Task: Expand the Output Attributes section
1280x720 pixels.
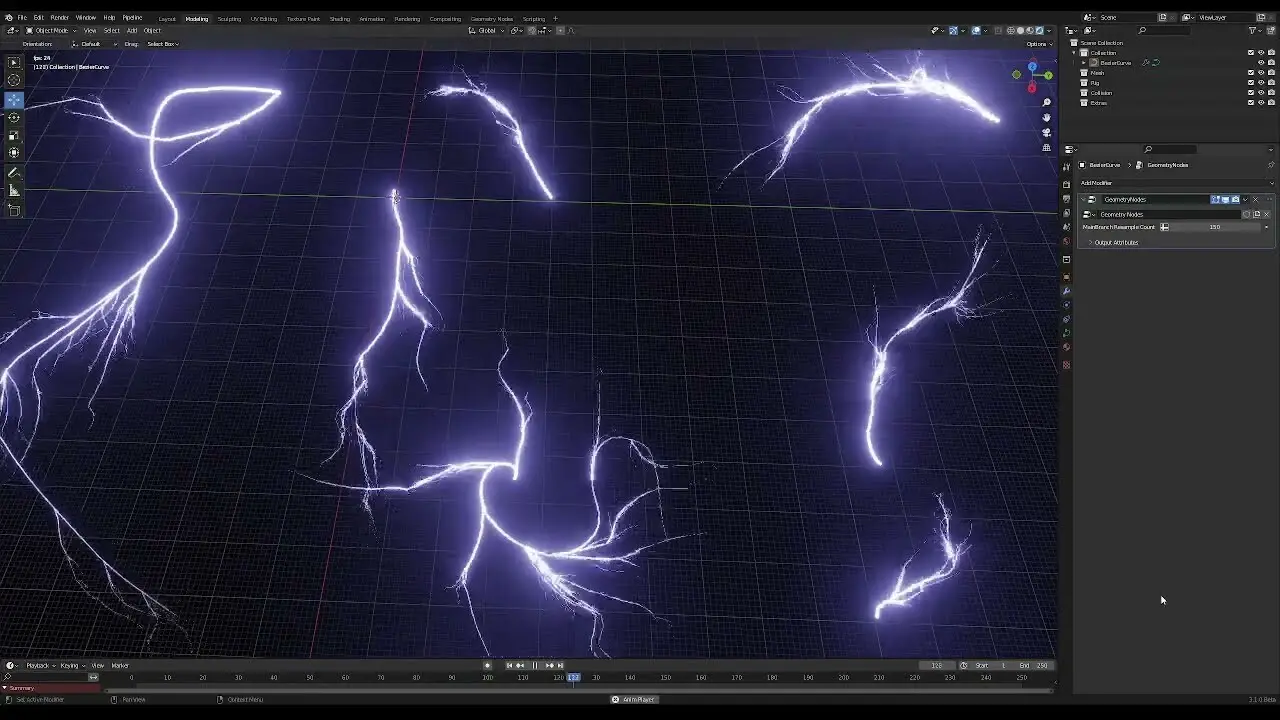Action: point(1114,243)
